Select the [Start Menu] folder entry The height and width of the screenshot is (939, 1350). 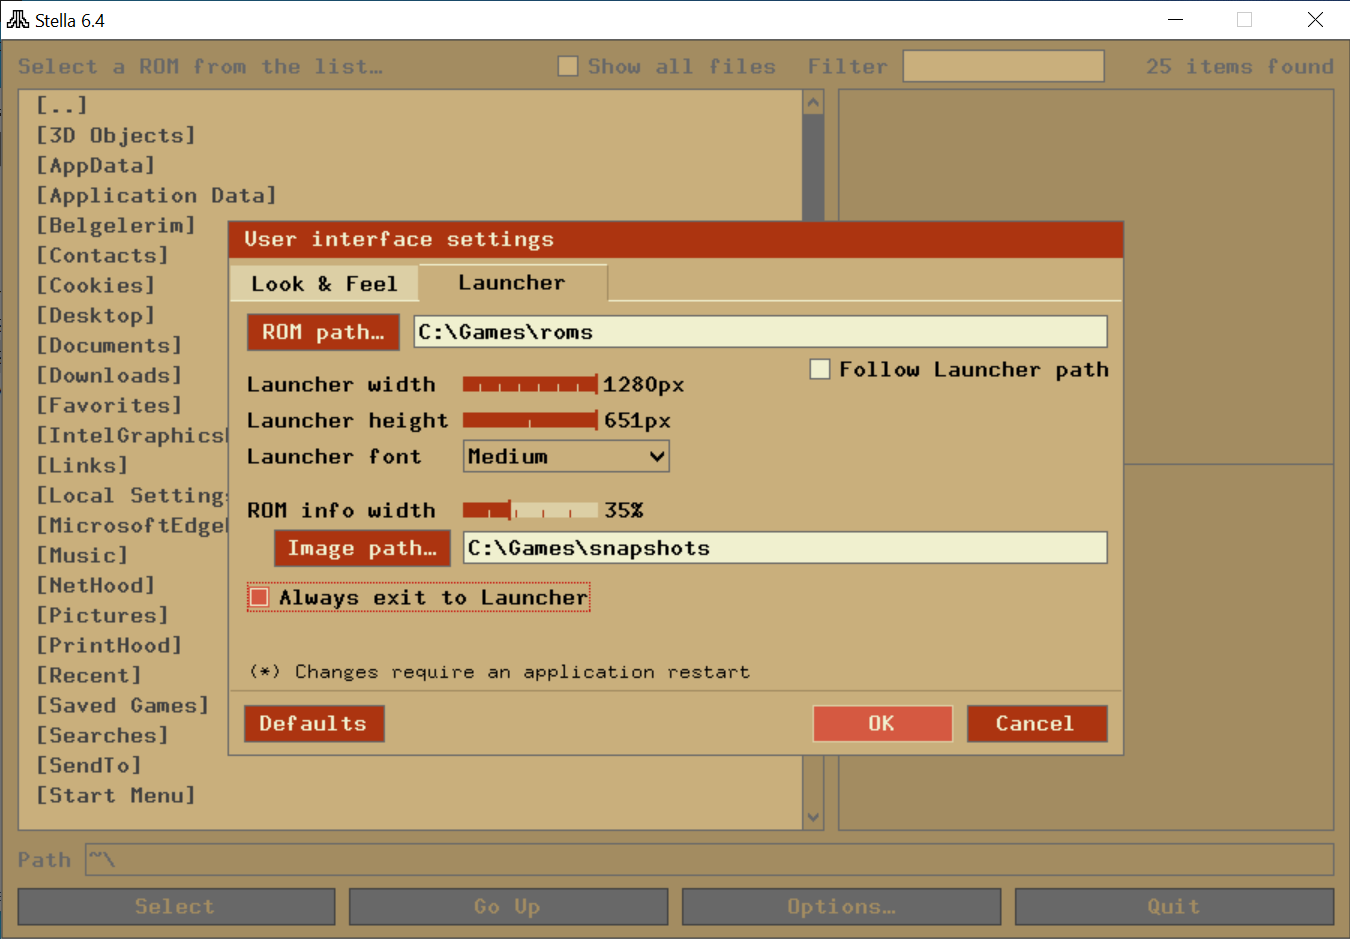tap(116, 795)
